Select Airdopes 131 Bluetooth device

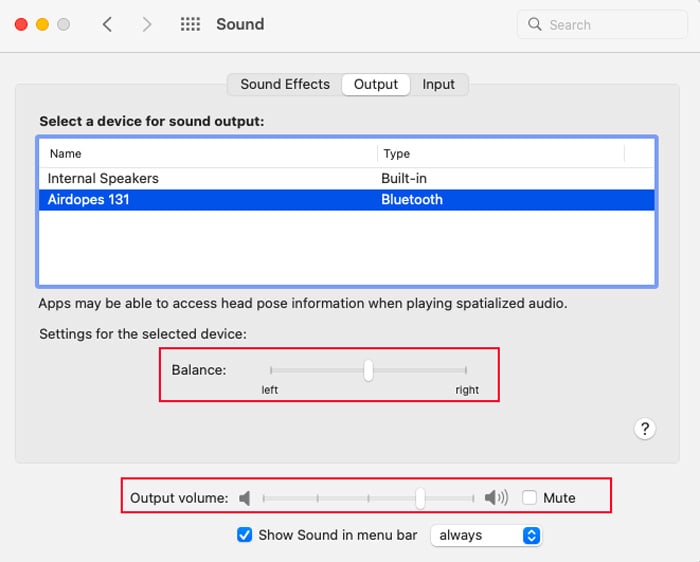[346, 200]
